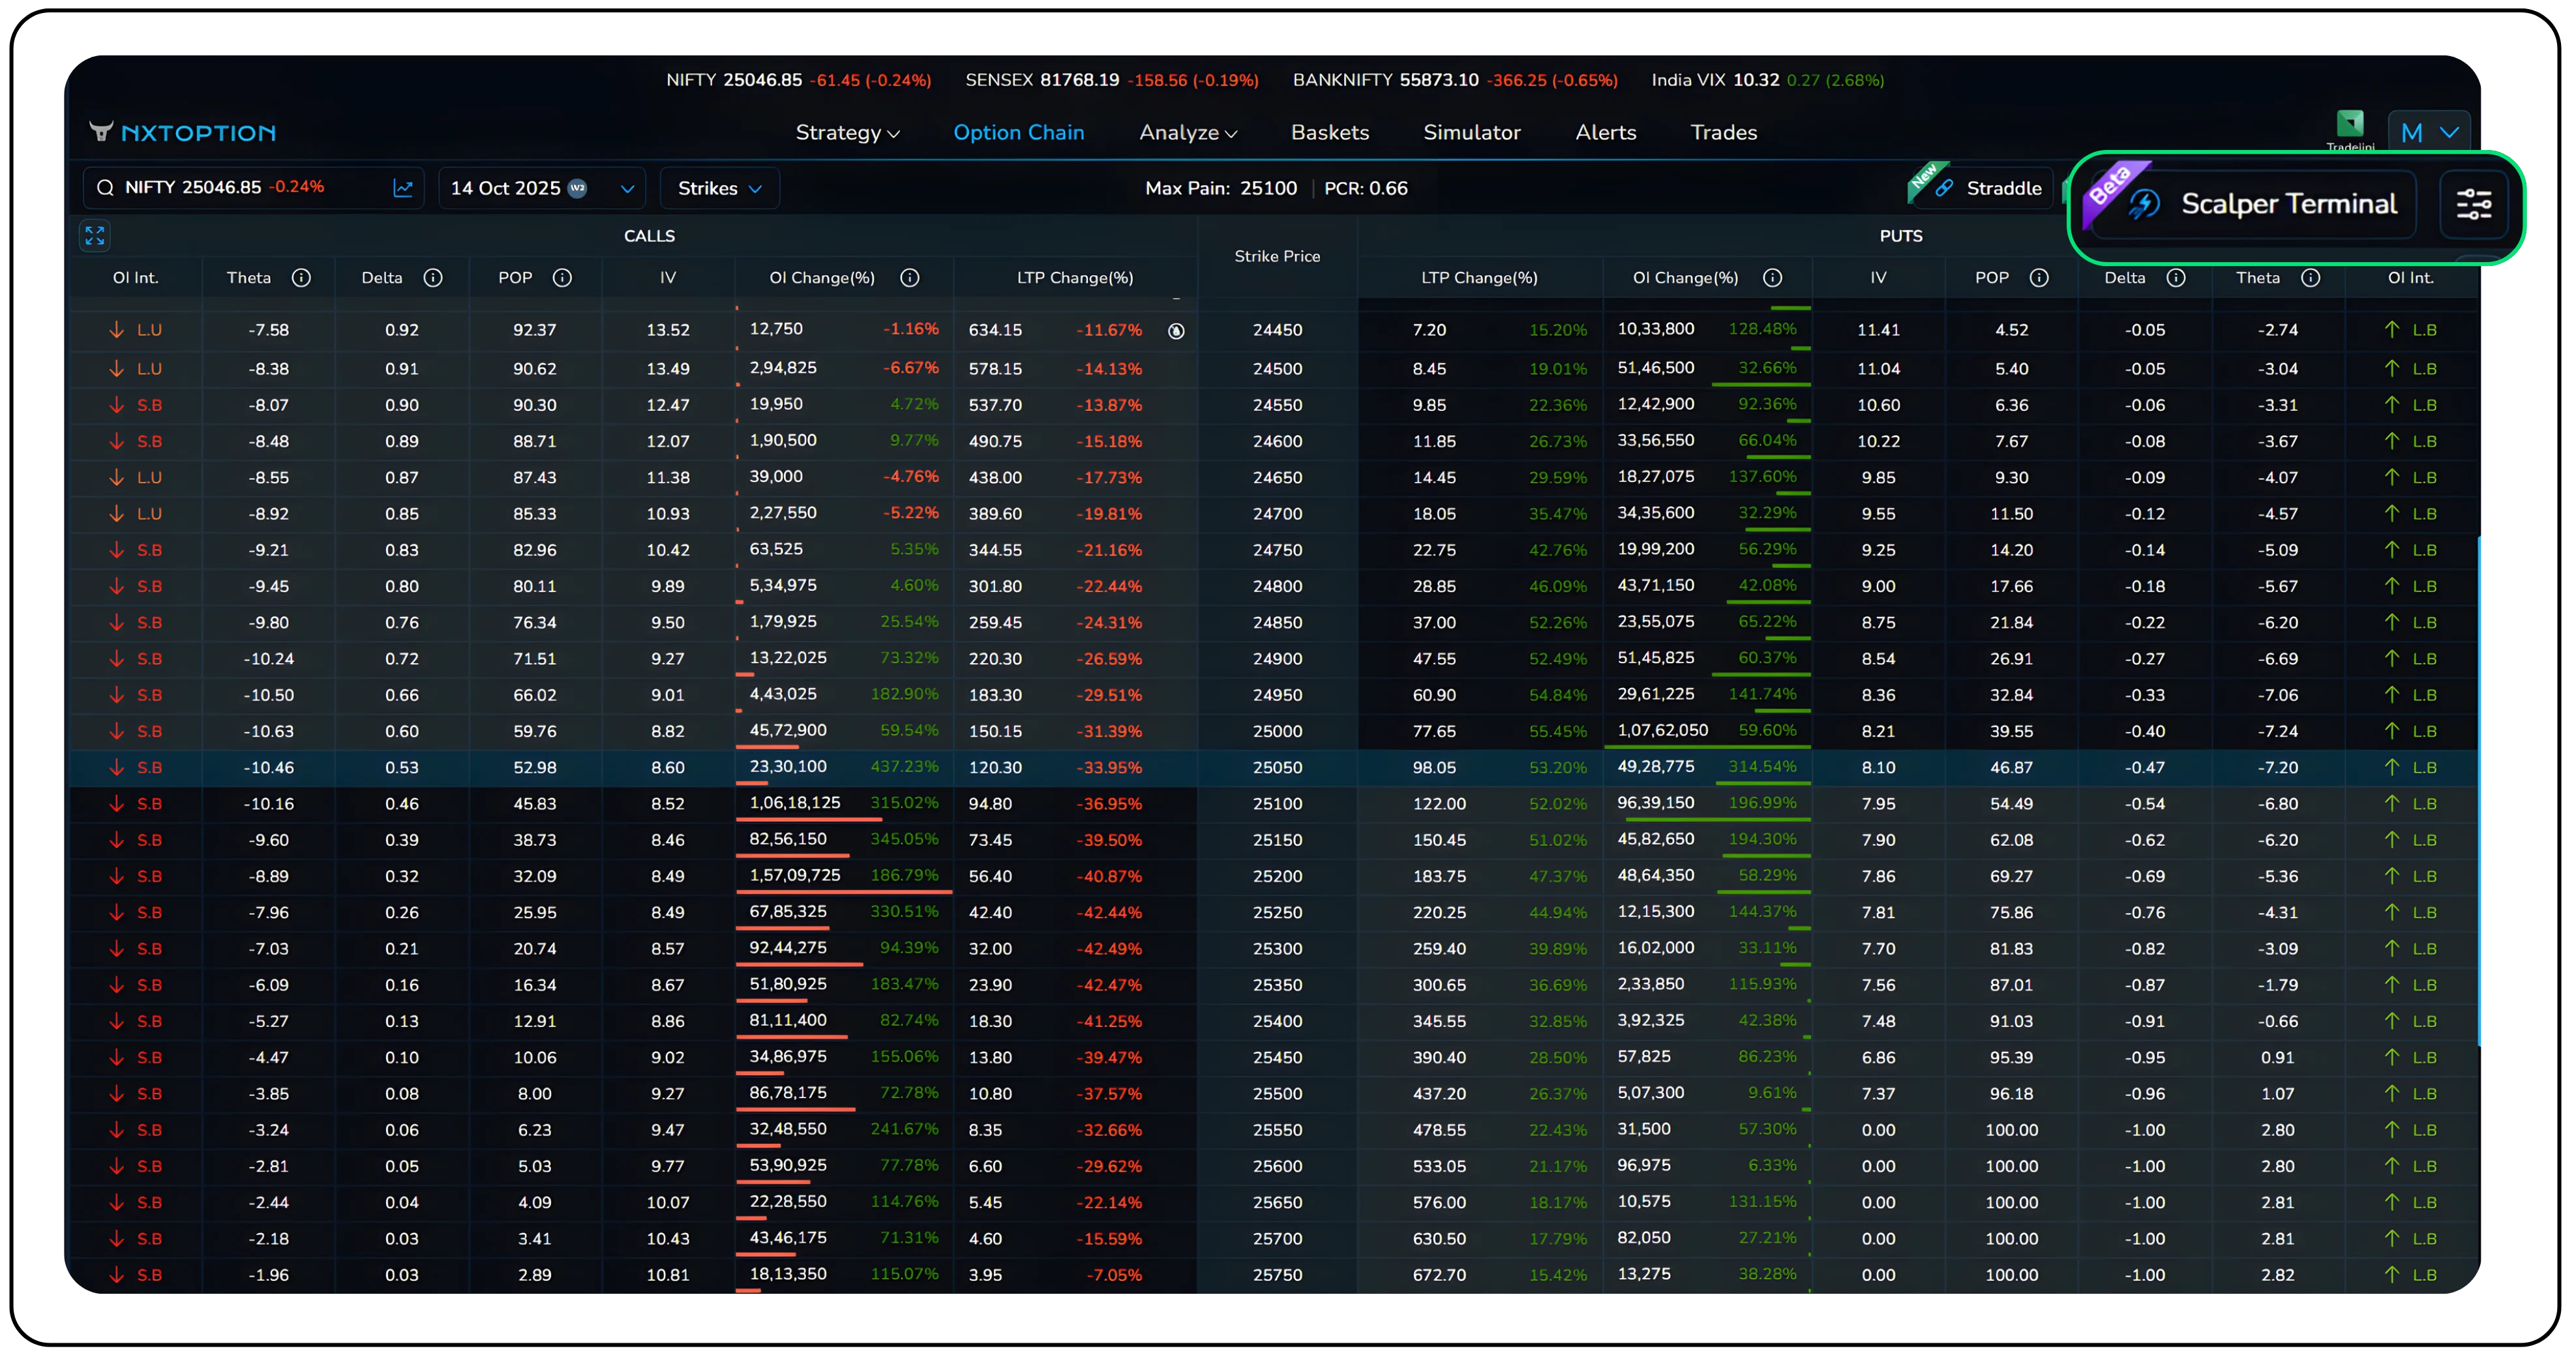Click the NXTOPTION bull logo

click(101, 131)
